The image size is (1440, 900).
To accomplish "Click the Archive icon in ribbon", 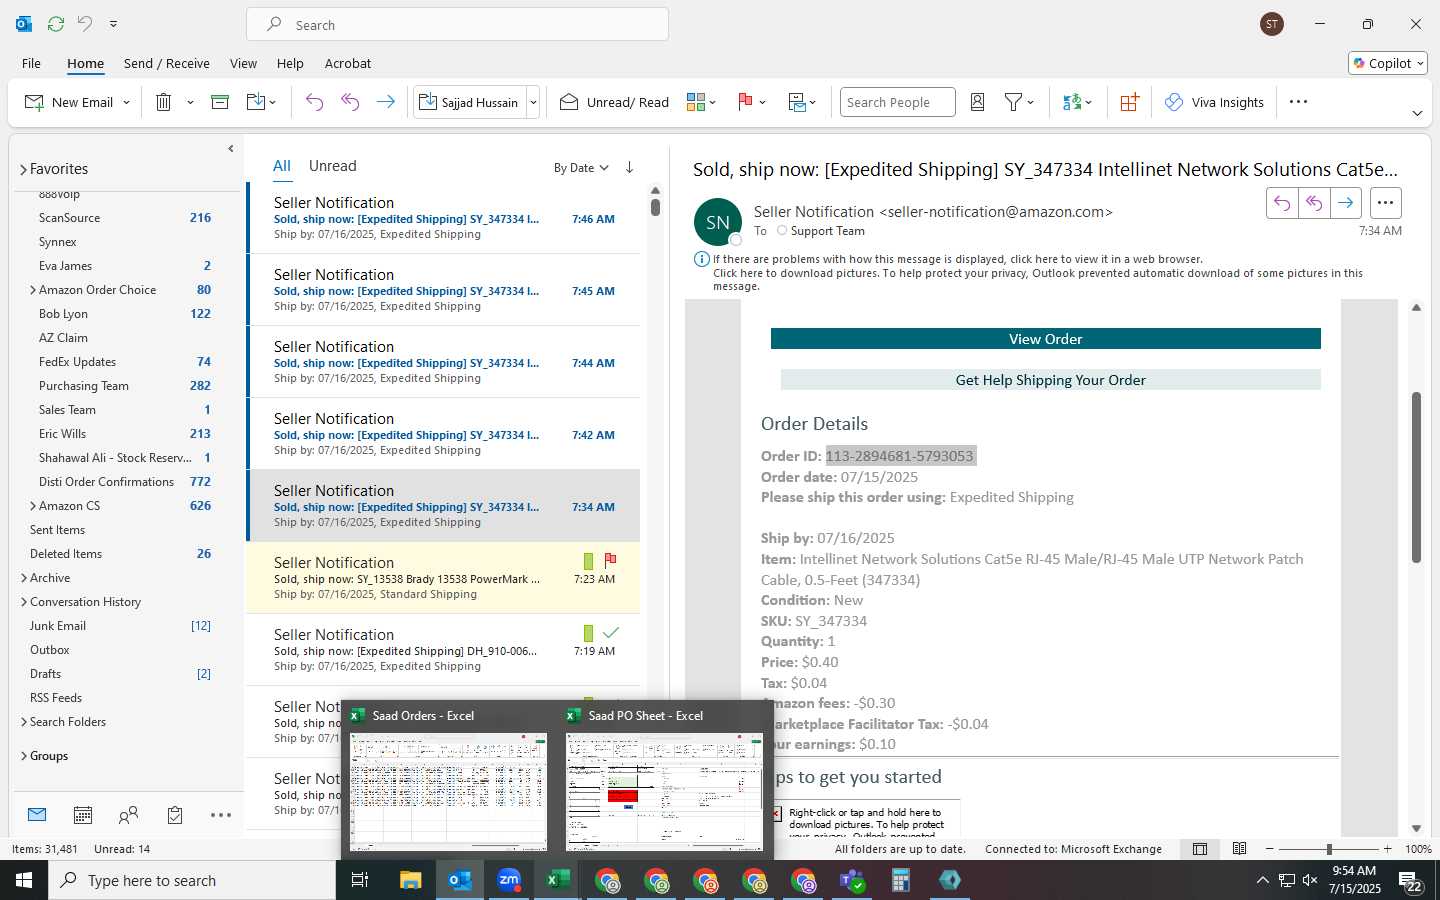I will pyautogui.click(x=220, y=102).
